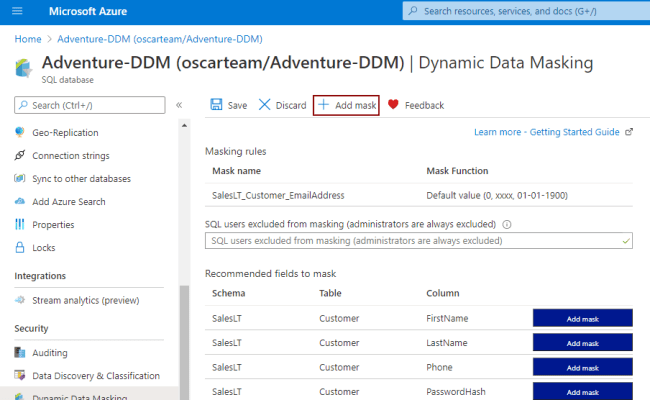Click the Mask Function column header

[457, 171]
